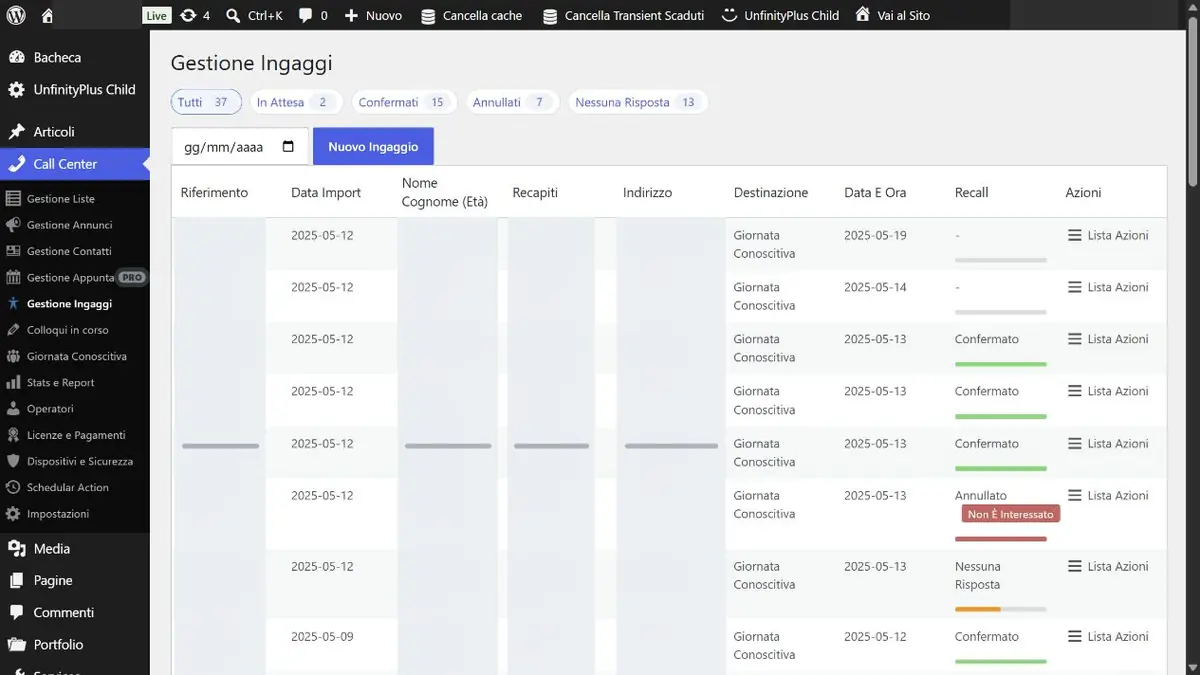Viewport: 1200px width, 675px height.
Task: Click the Live status badge
Action: pos(156,15)
